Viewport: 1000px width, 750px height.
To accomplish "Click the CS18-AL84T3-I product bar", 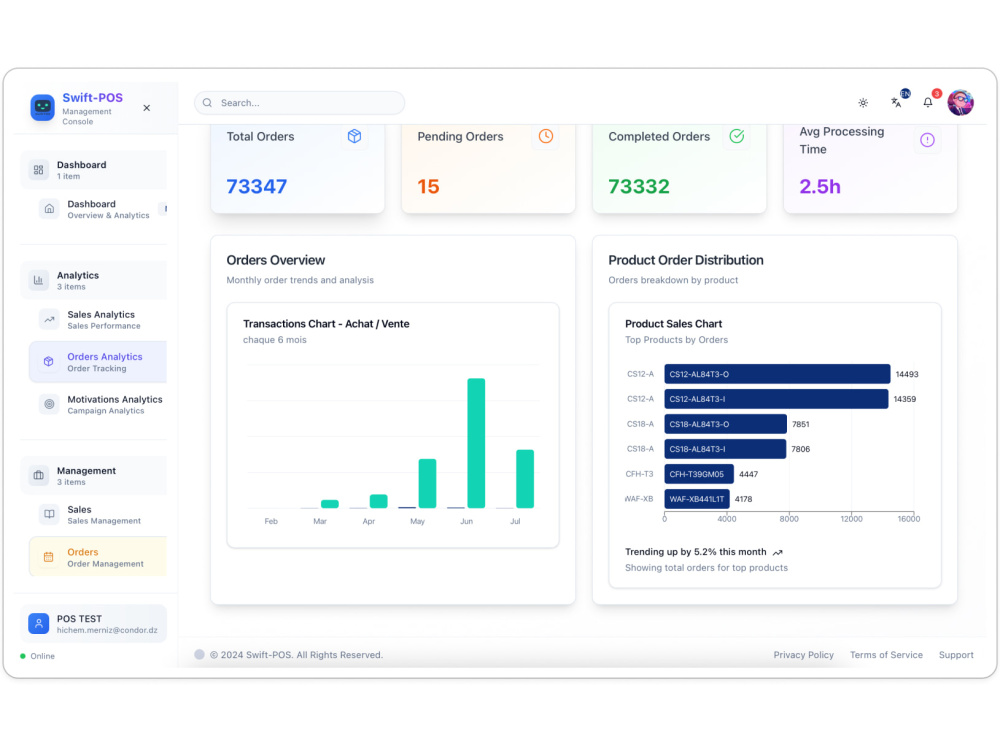I will [725, 449].
